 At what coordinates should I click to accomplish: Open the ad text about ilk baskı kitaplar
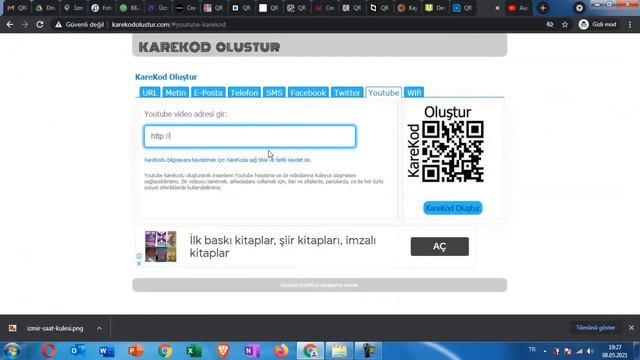point(282,247)
